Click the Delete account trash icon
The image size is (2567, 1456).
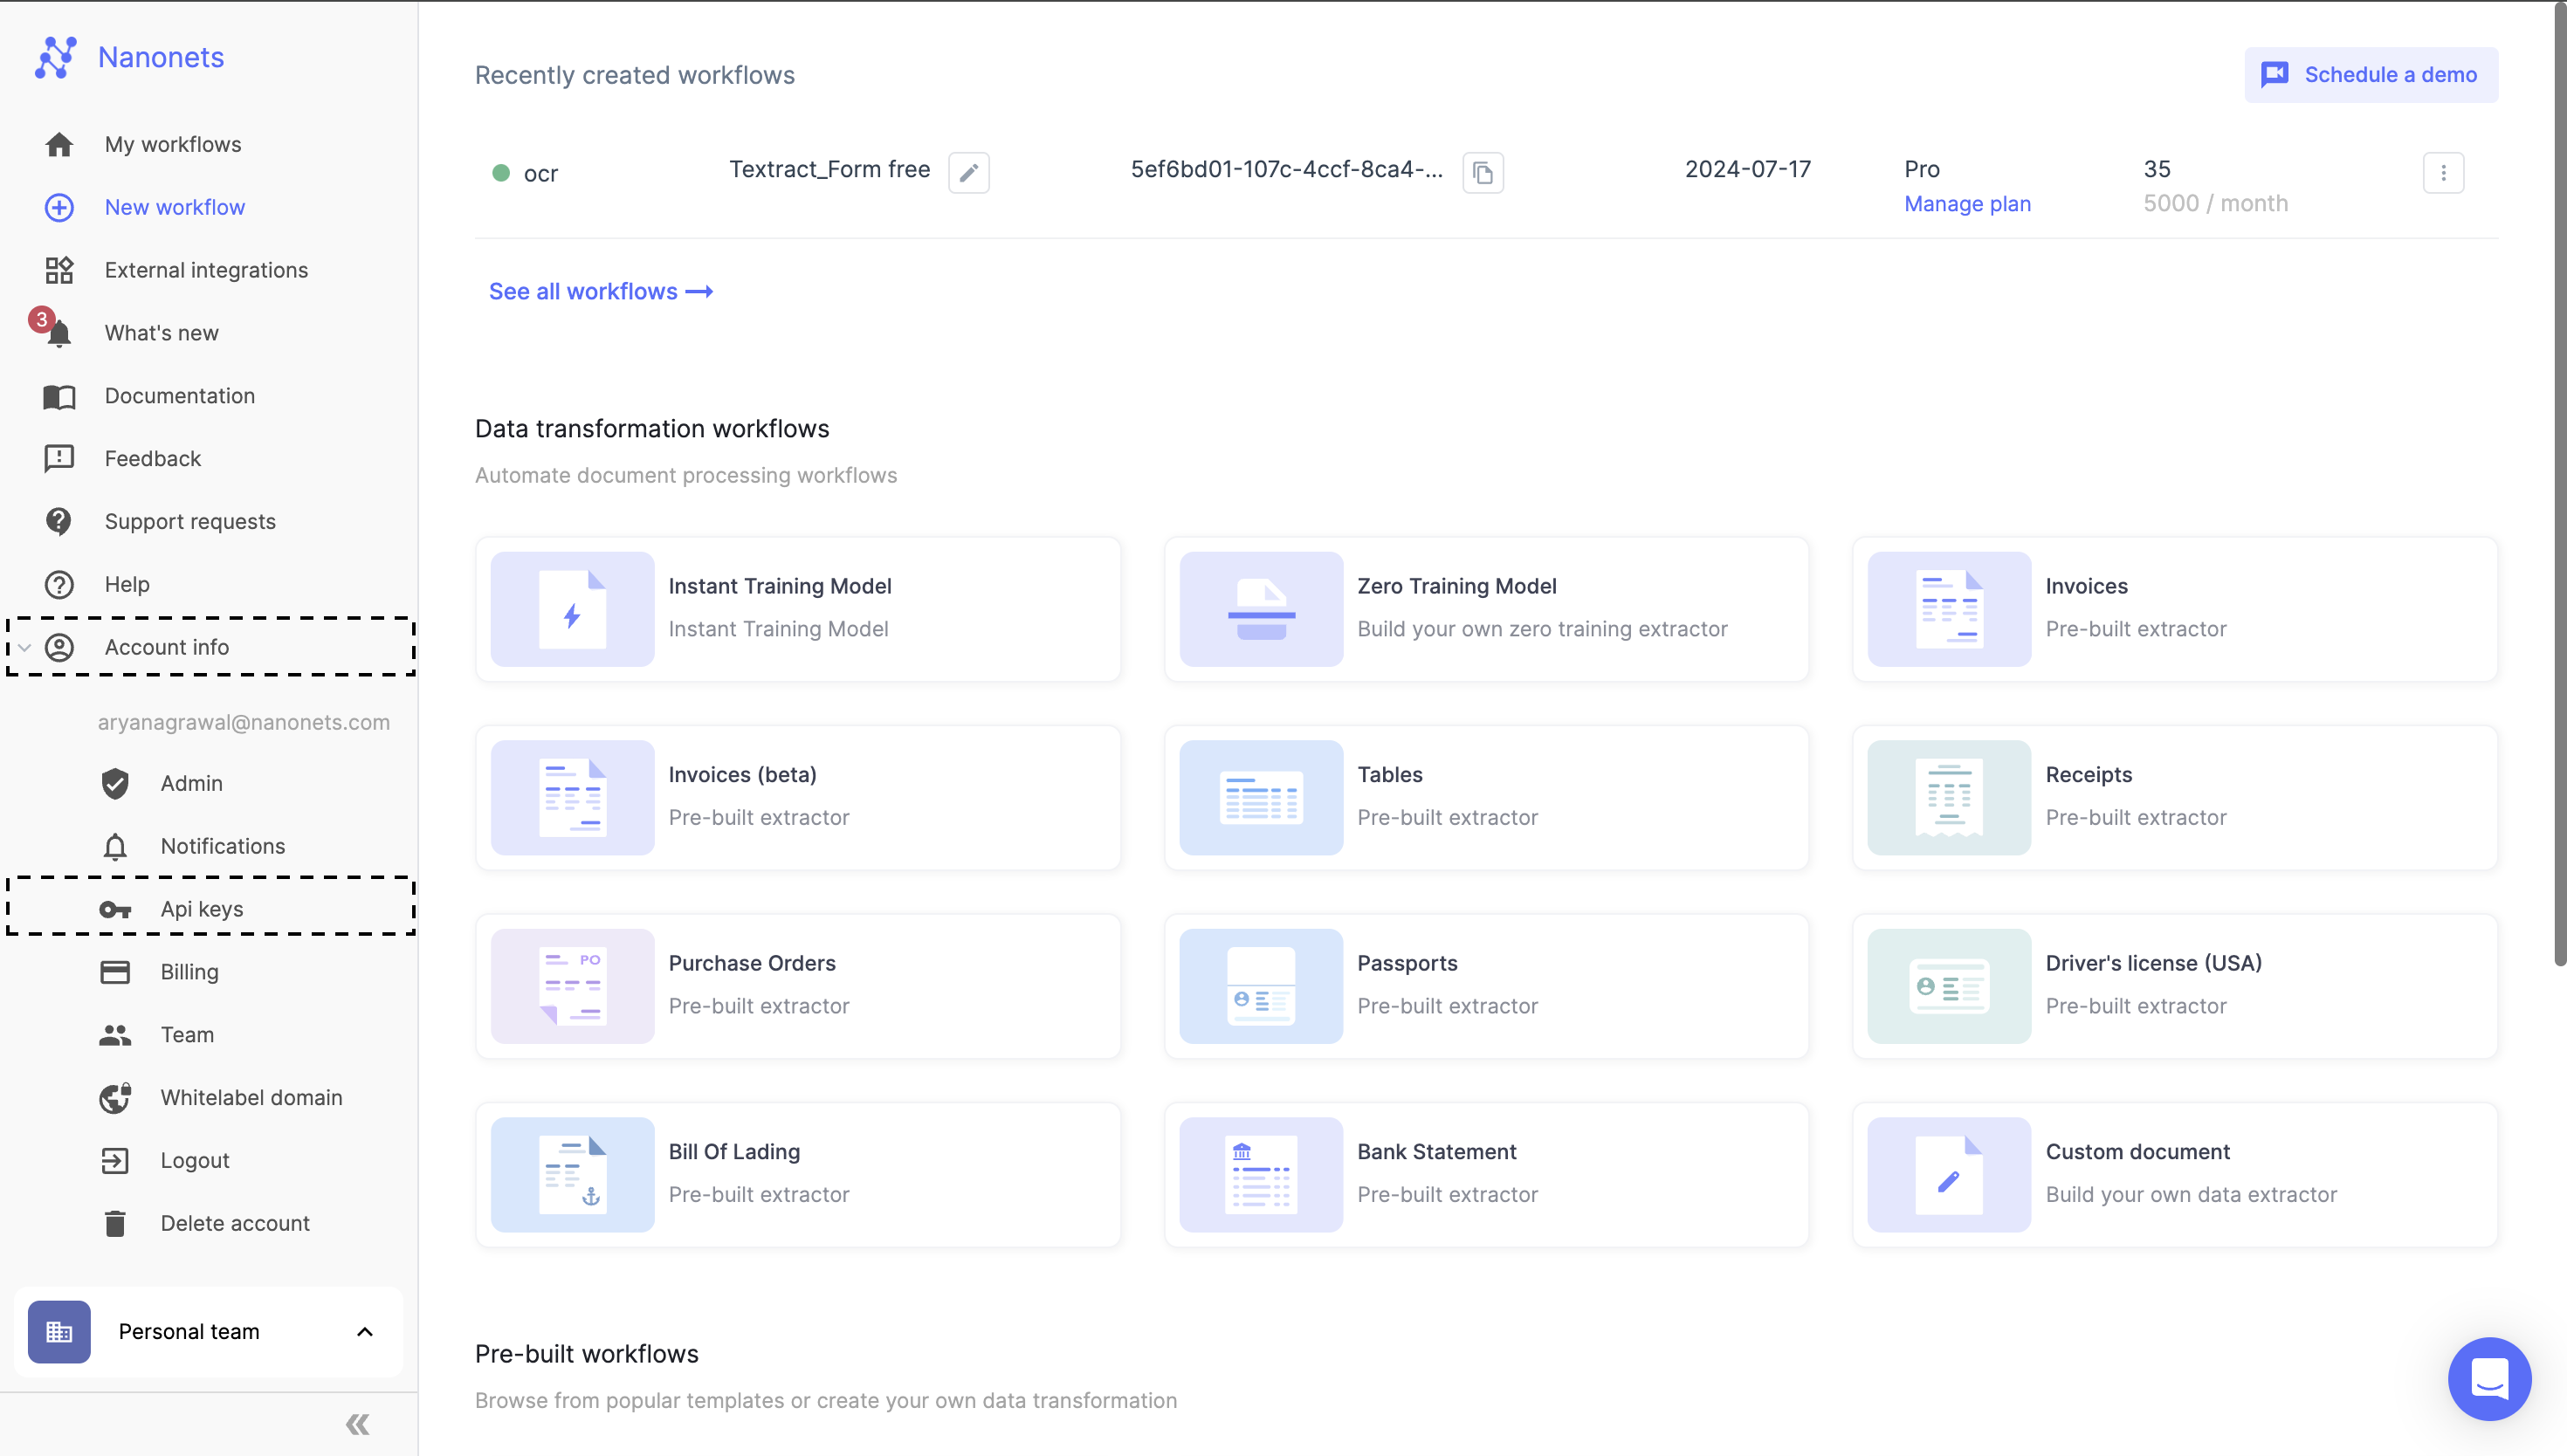click(x=115, y=1223)
